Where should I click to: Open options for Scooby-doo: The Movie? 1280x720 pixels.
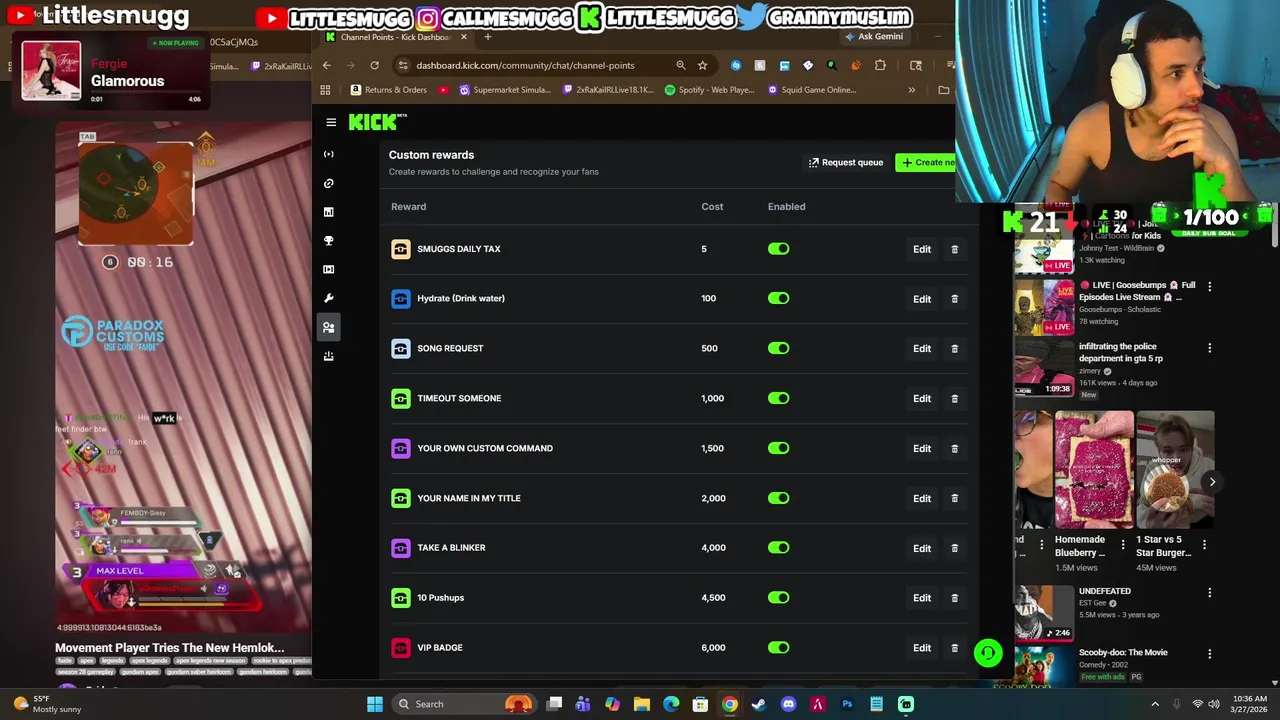(x=1209, y=654)
